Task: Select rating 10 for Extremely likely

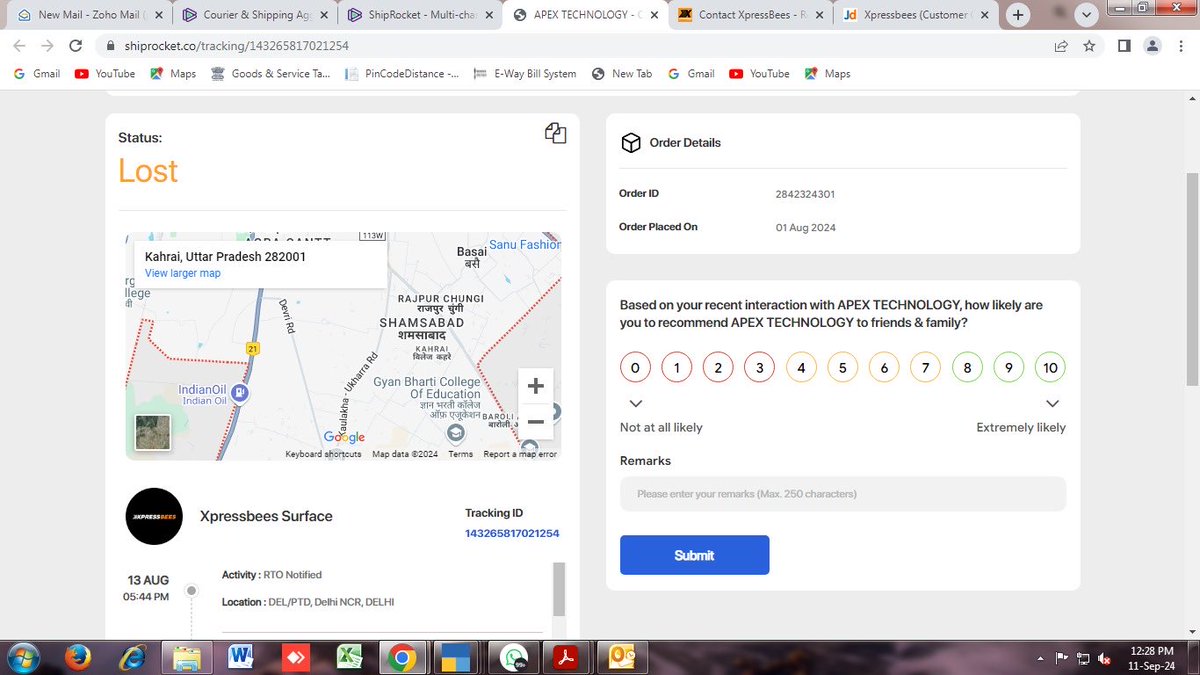Action: (x=1050, y=367)
